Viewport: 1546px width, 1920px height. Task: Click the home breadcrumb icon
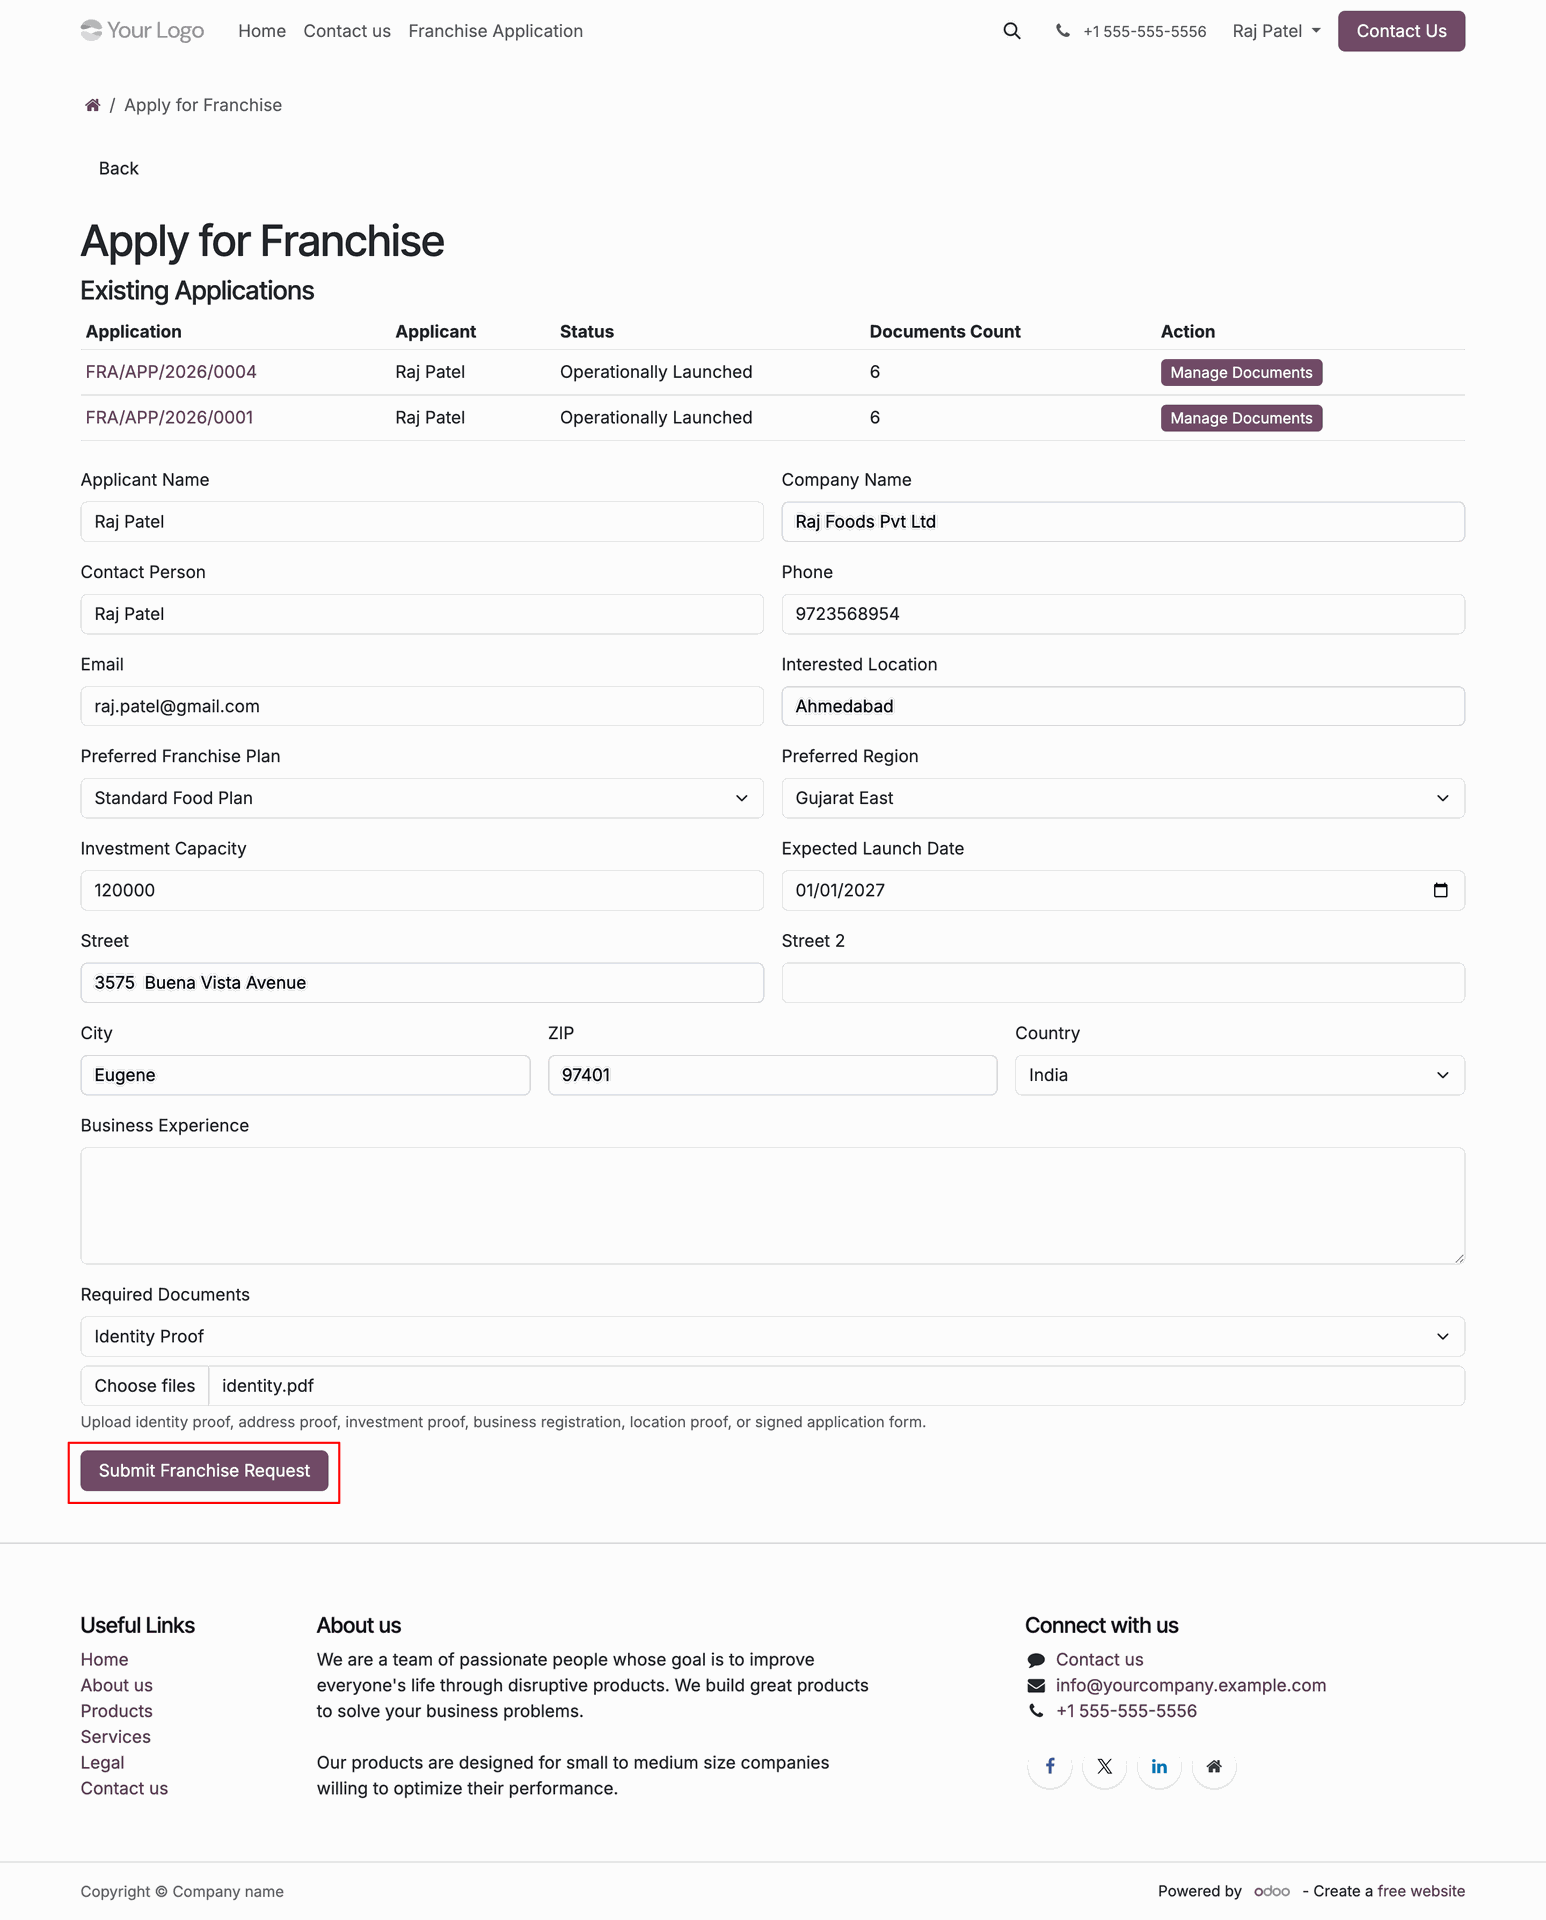(92, 105)
